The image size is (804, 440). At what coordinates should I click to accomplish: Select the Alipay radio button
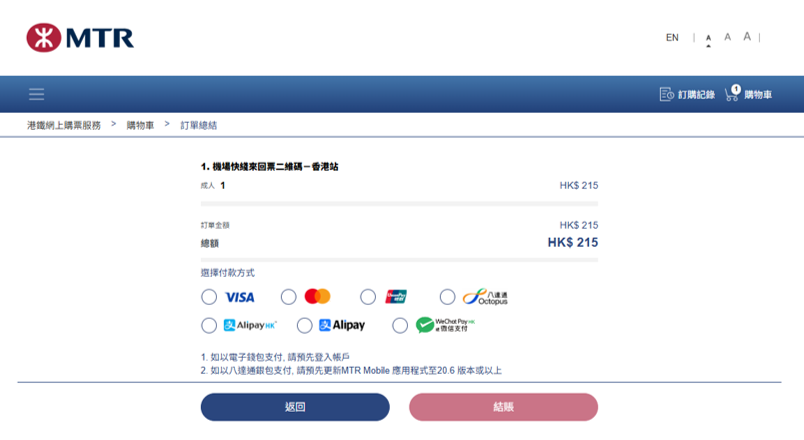pos(305,325)
